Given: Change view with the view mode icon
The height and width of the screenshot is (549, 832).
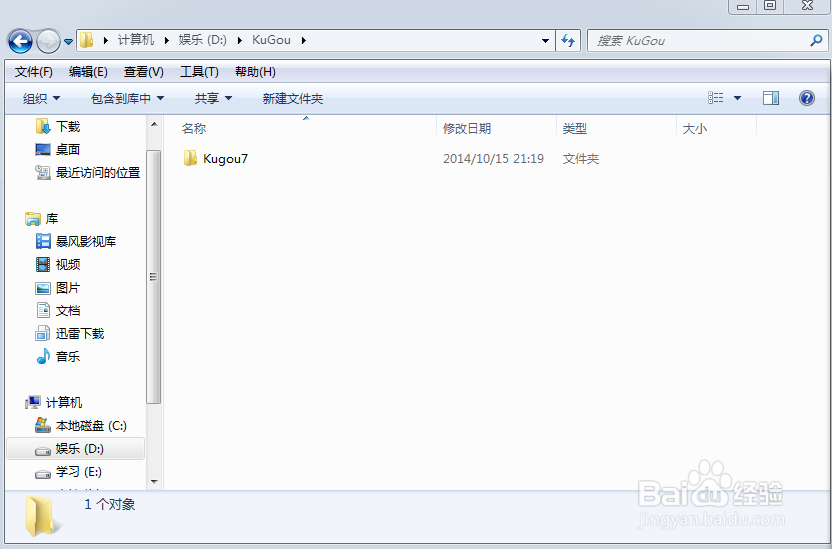Looking at the screenshot, I should click(716, 98).
